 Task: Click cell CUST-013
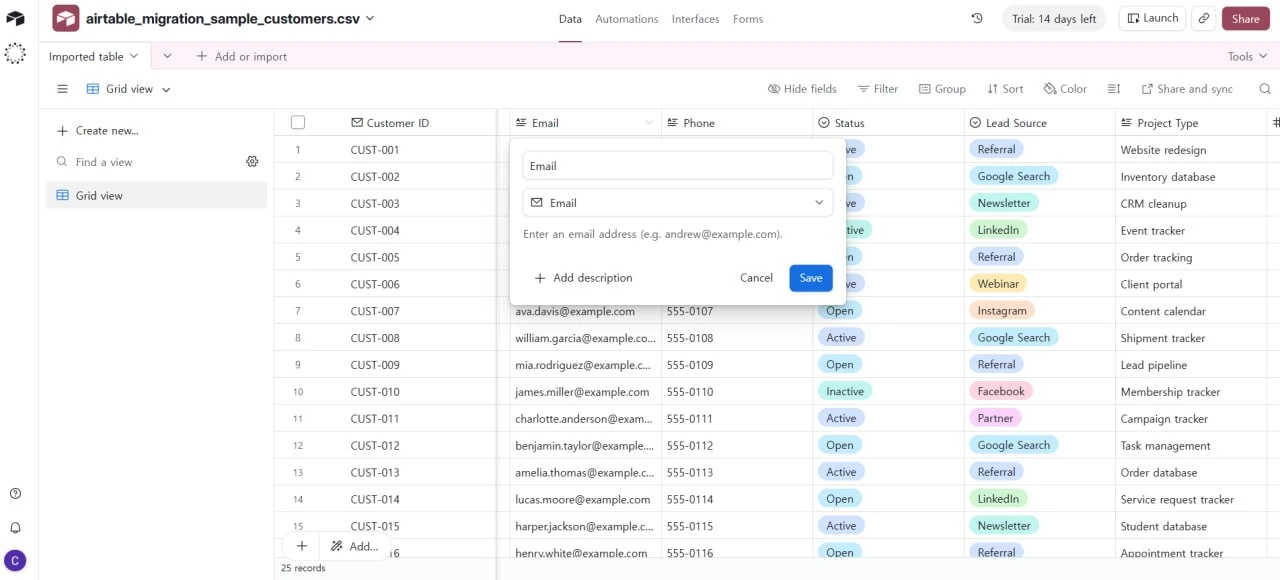375,473
